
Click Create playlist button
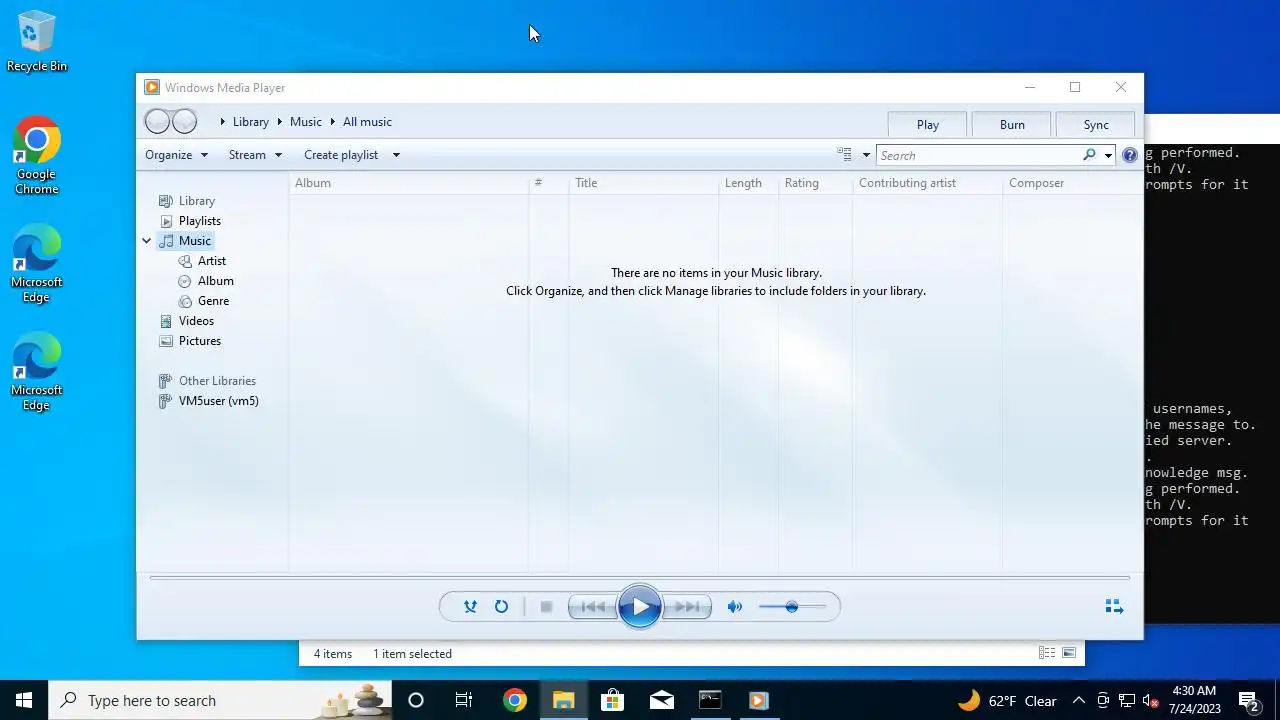pos(341,155)
